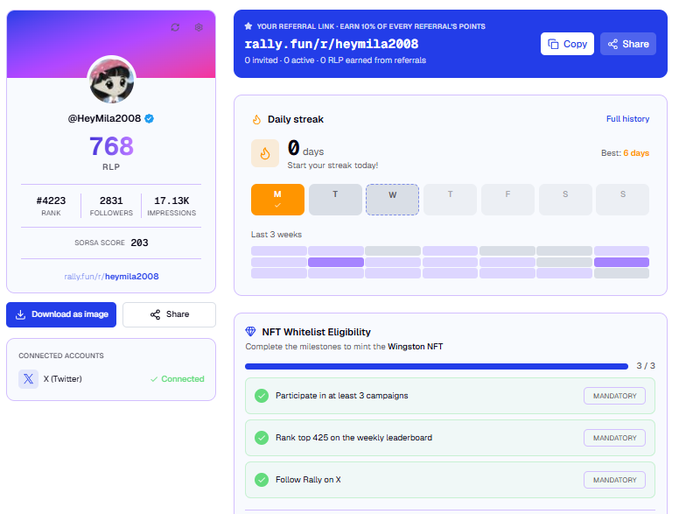Click MANDATORY badge on Rank top 425 row
Image resolution: width=679 pixels, height=514 pixels.
(x=614, y=438)
